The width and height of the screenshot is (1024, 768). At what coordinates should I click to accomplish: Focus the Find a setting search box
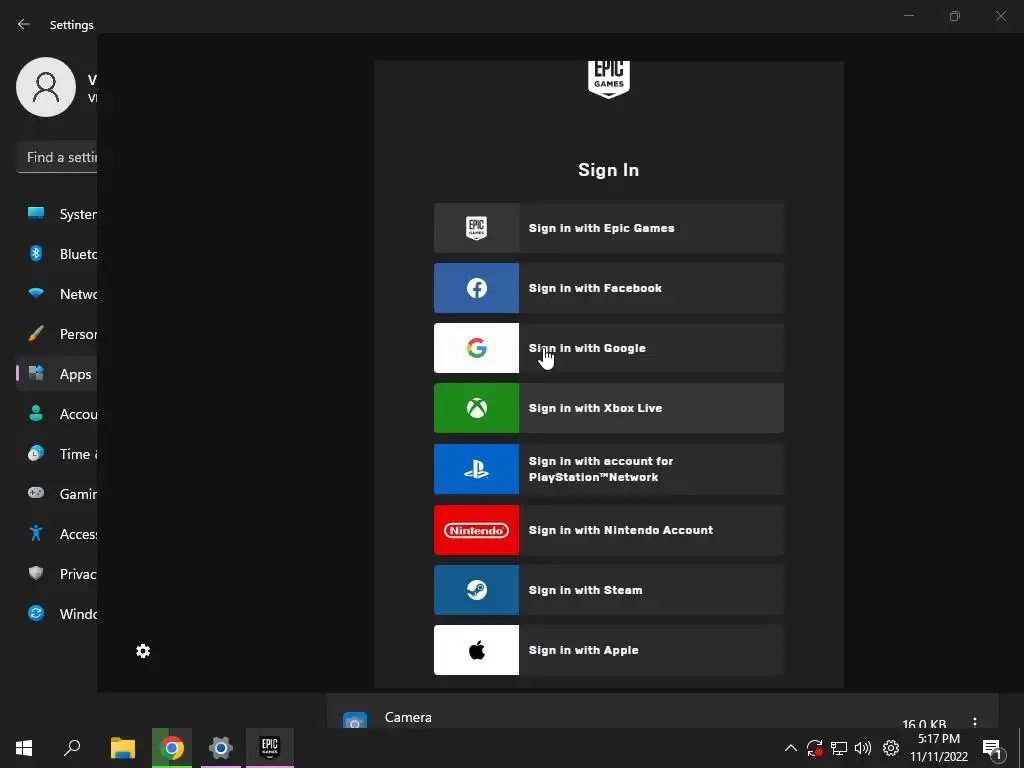pos(57,157)
